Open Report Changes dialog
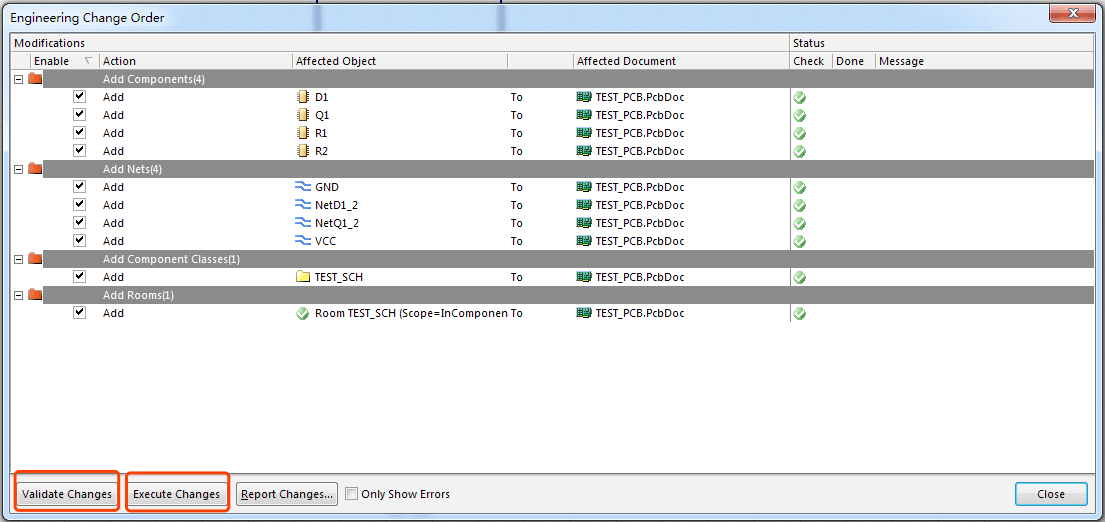This screenshot has height=522, width=1105. 287,494
